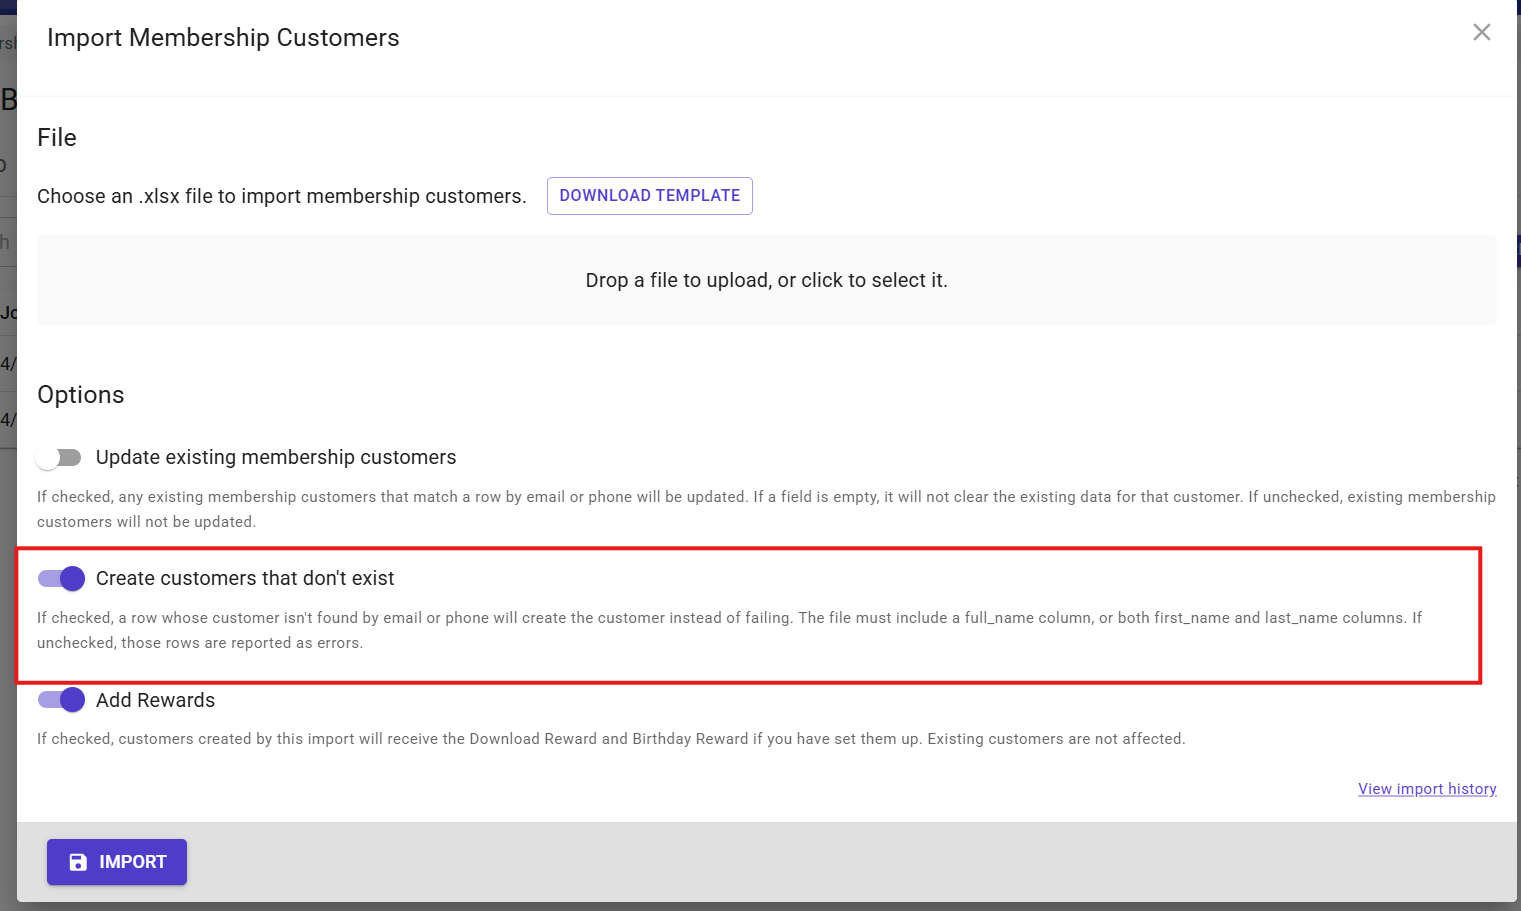The width and height of the screenshot is (1521, 911).
Task: Disable the Create customers that don't exist switch
Action: coord(61,578)
